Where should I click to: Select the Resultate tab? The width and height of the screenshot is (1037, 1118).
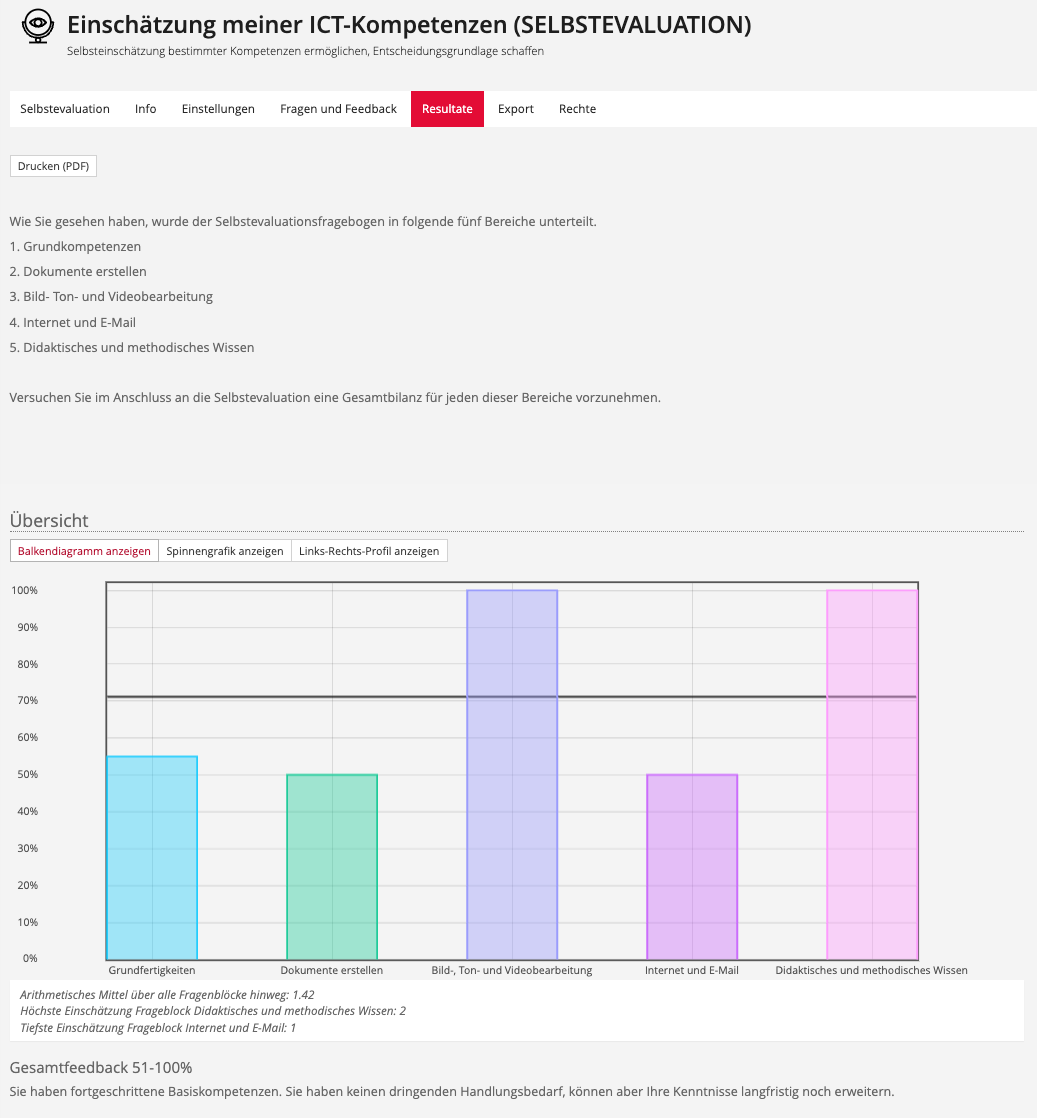(x=447, y=109)
